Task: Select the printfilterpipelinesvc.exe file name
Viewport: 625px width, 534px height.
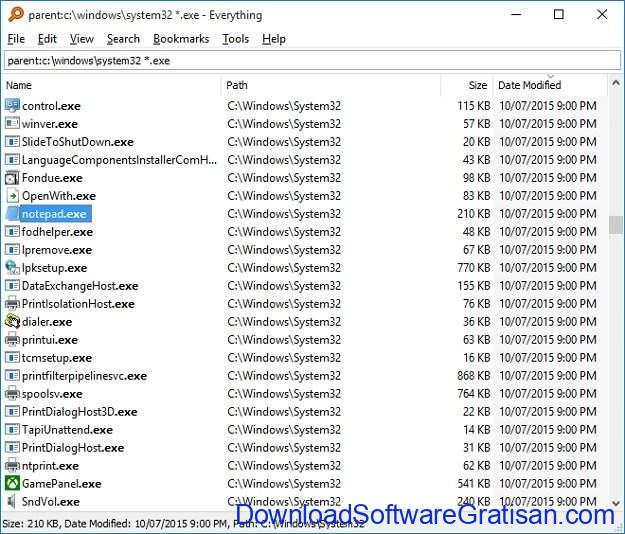Action: pos(85,376)
